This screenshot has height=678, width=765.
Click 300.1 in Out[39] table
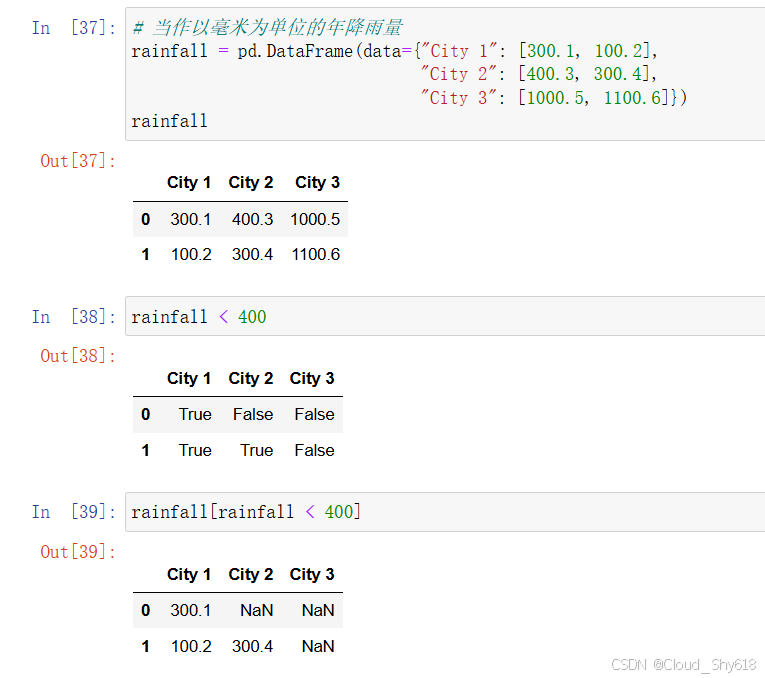point(191,610)
